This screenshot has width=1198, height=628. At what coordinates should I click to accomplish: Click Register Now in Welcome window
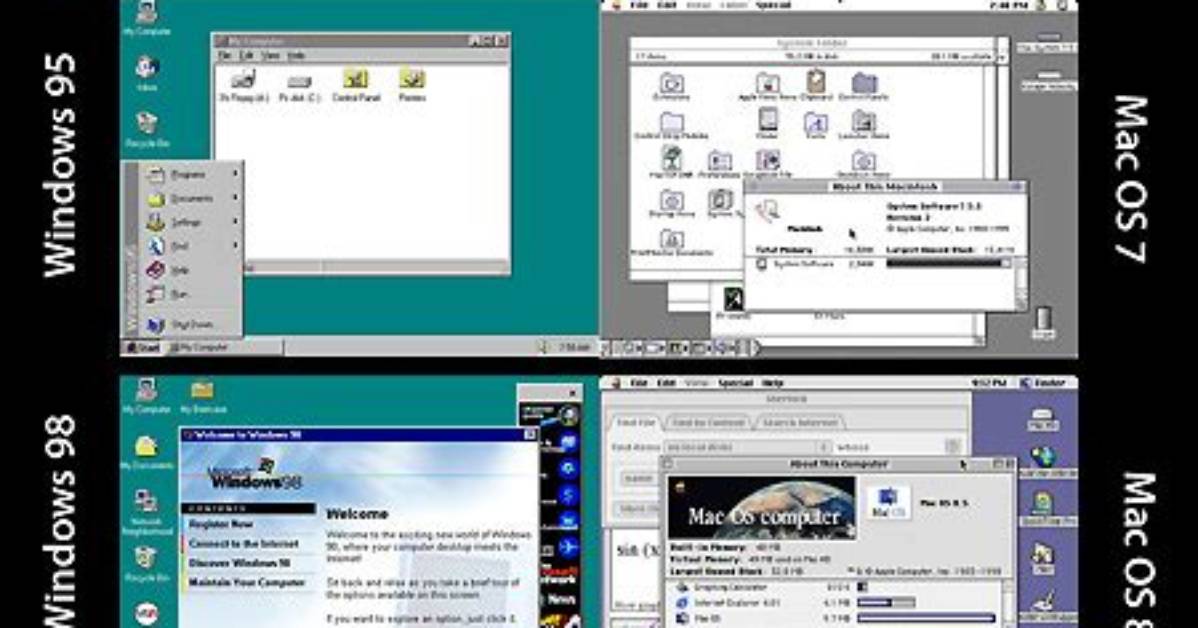(x=221, y=524)
